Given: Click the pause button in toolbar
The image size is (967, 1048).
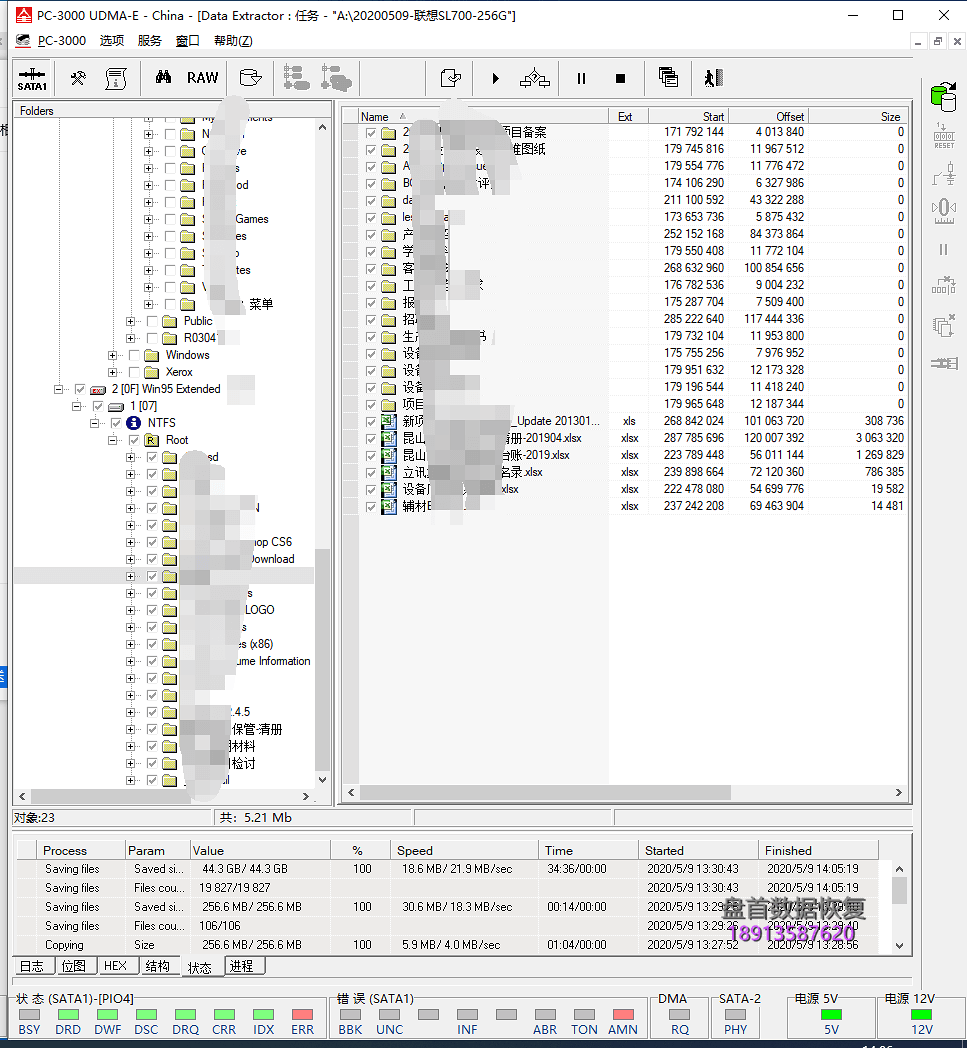Looking at the screenshot, I should (x=581, y=78).
